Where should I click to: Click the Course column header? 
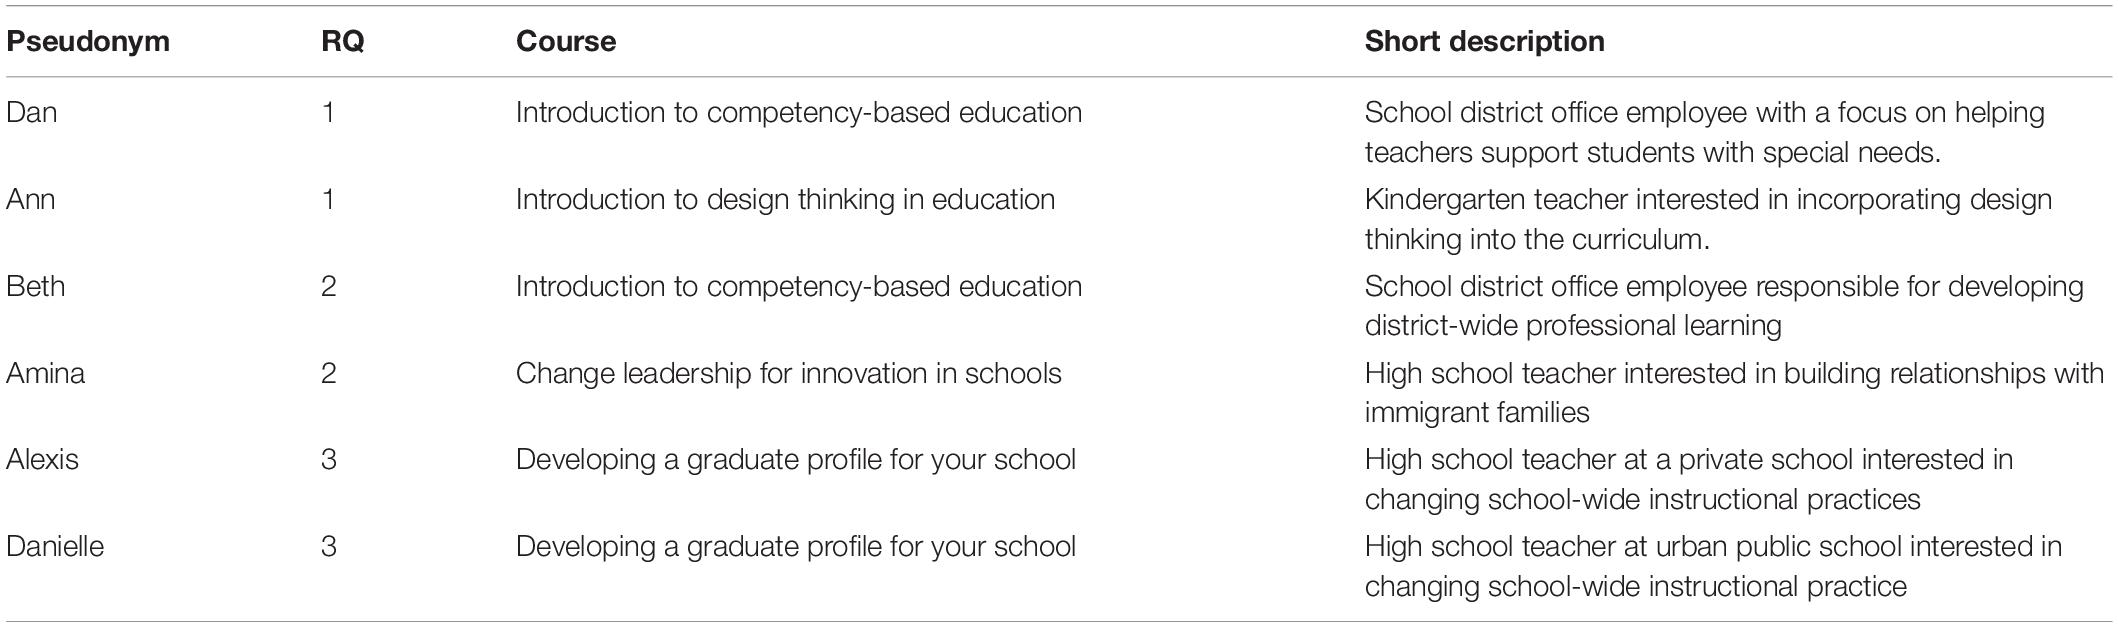(x=566, y=41)
